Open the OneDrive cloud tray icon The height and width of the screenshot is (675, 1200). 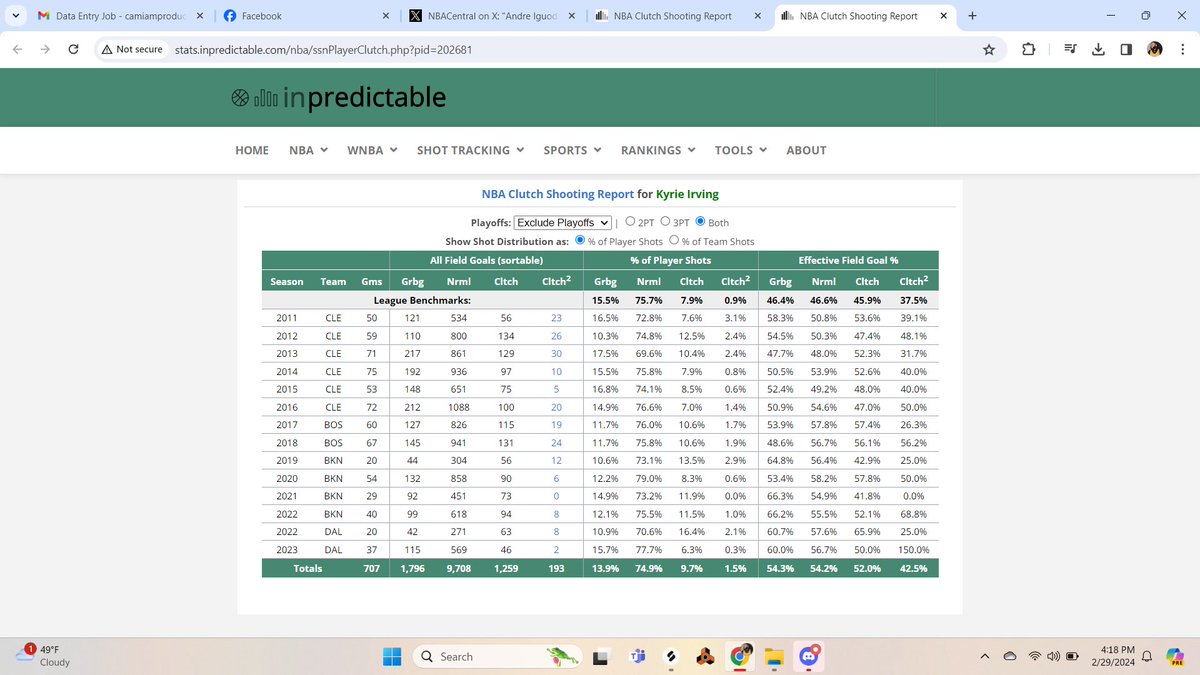point(1009,657)
